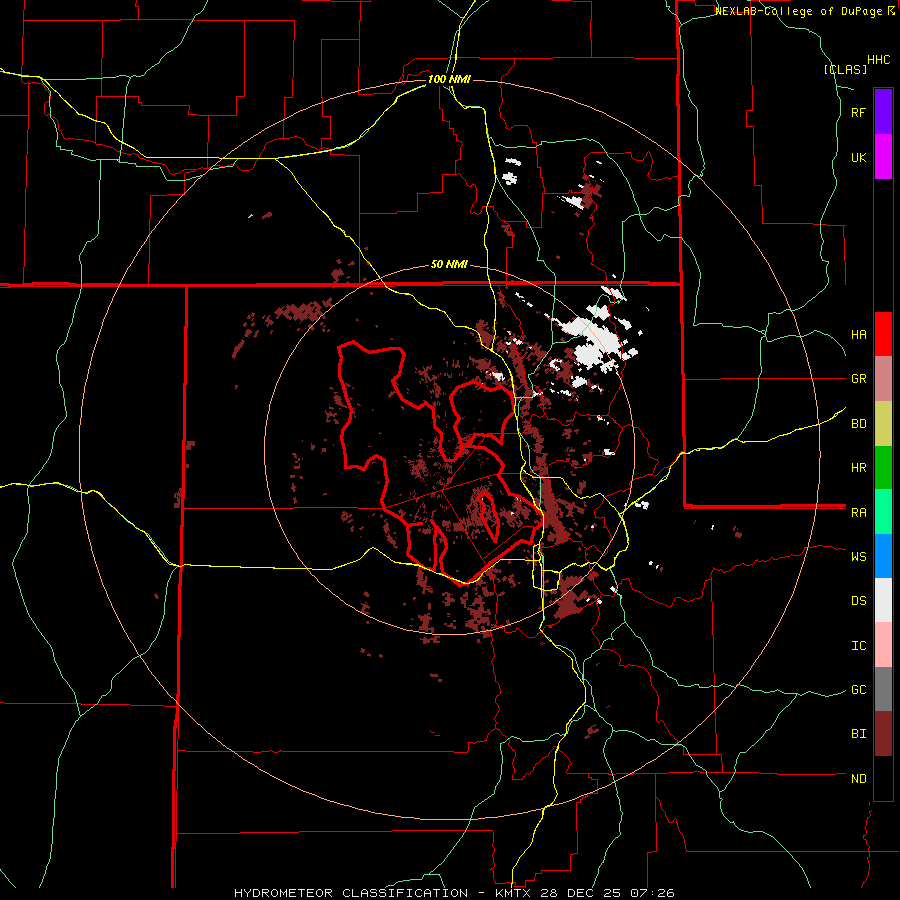This screenshot has width=900, height=900.
Task: Click the "UK" legend text label
Action: point(859,157)
